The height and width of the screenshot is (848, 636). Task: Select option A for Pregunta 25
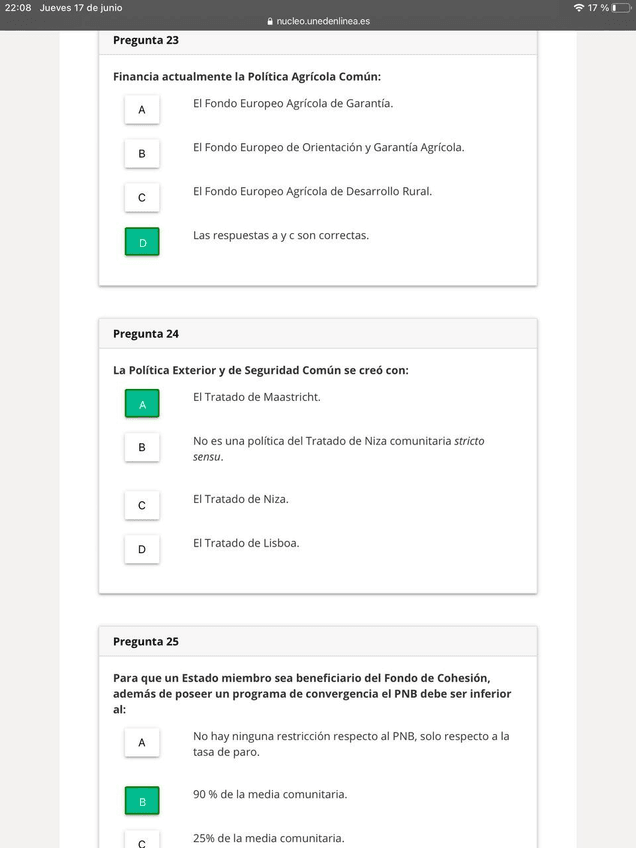tap(142, 742)
